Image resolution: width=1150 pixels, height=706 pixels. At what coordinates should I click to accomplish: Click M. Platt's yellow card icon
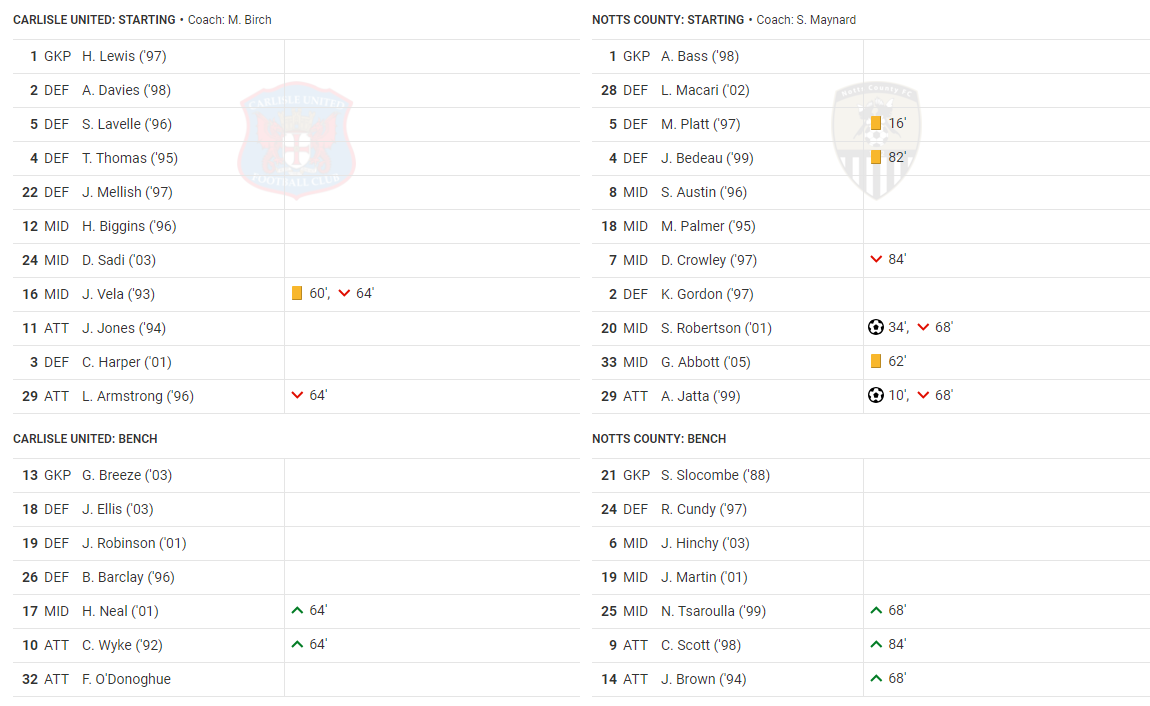(876, 124)
